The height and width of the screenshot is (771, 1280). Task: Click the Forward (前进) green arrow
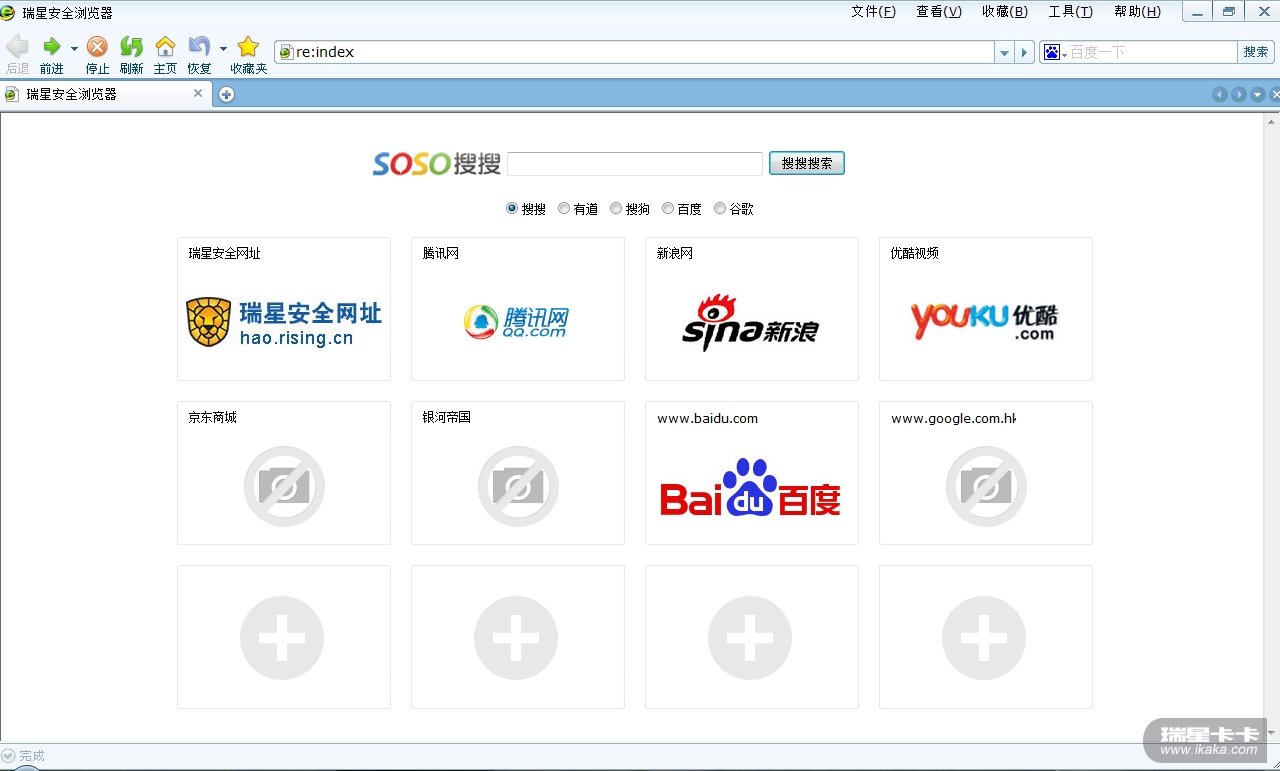[52, 46]
